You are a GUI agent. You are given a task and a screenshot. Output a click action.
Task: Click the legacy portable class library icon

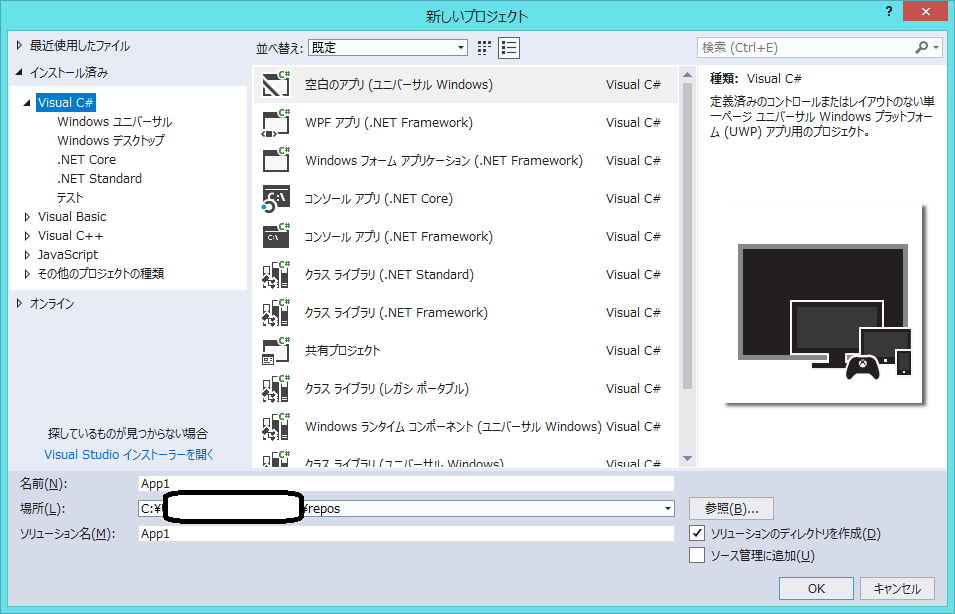[276, 389]
